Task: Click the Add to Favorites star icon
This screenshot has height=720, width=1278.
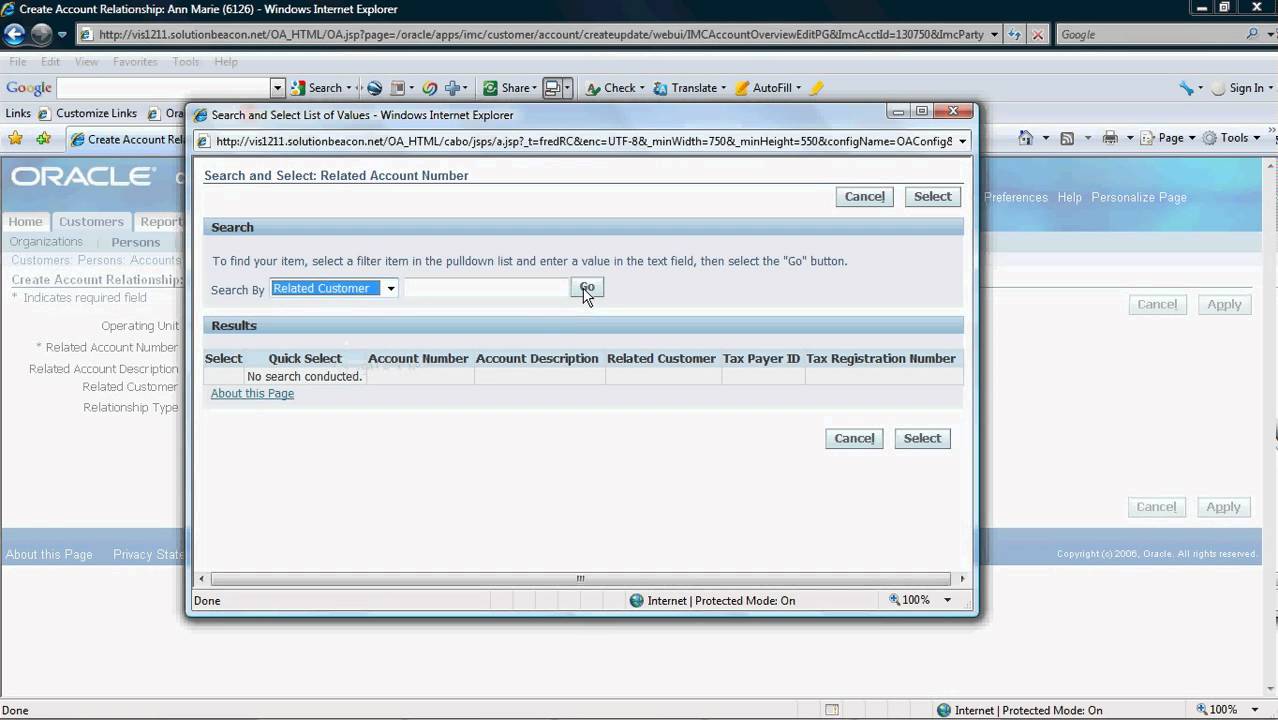Action: tap(43, 139)
